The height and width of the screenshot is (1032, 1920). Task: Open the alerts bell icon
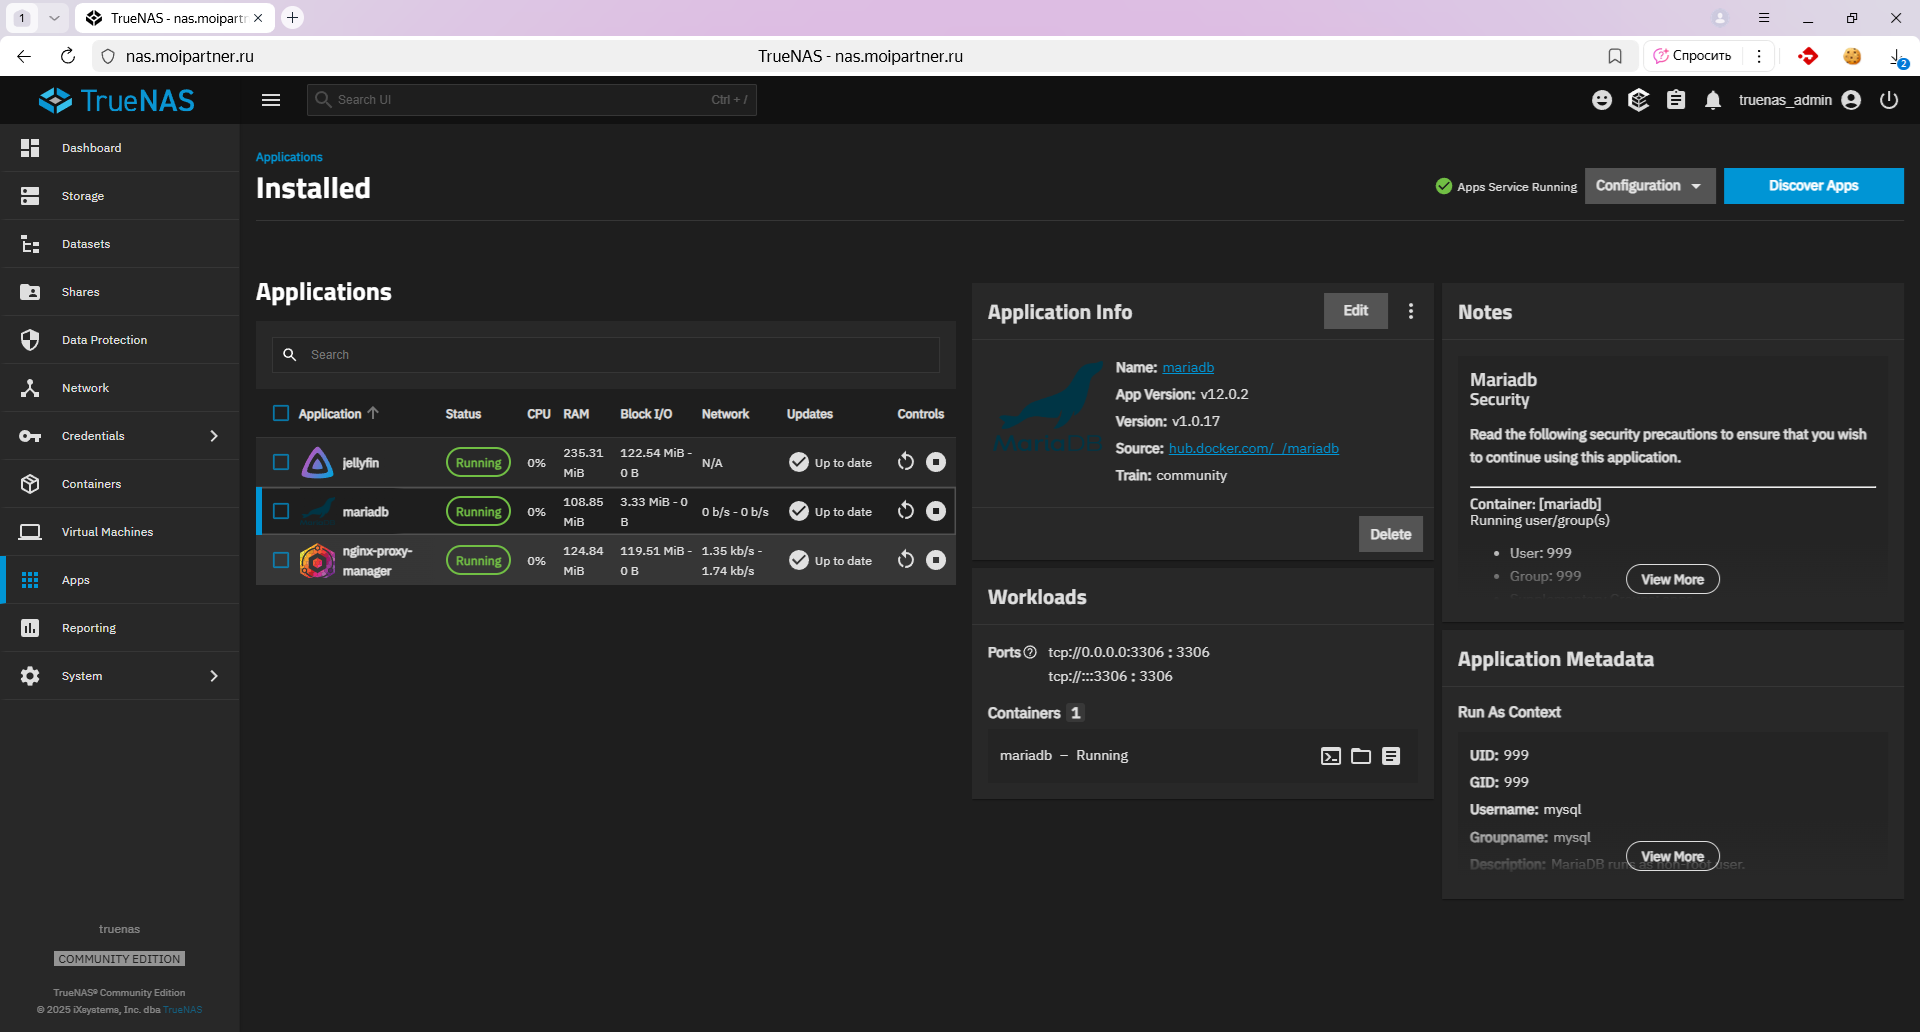(x=1713, y=100)
